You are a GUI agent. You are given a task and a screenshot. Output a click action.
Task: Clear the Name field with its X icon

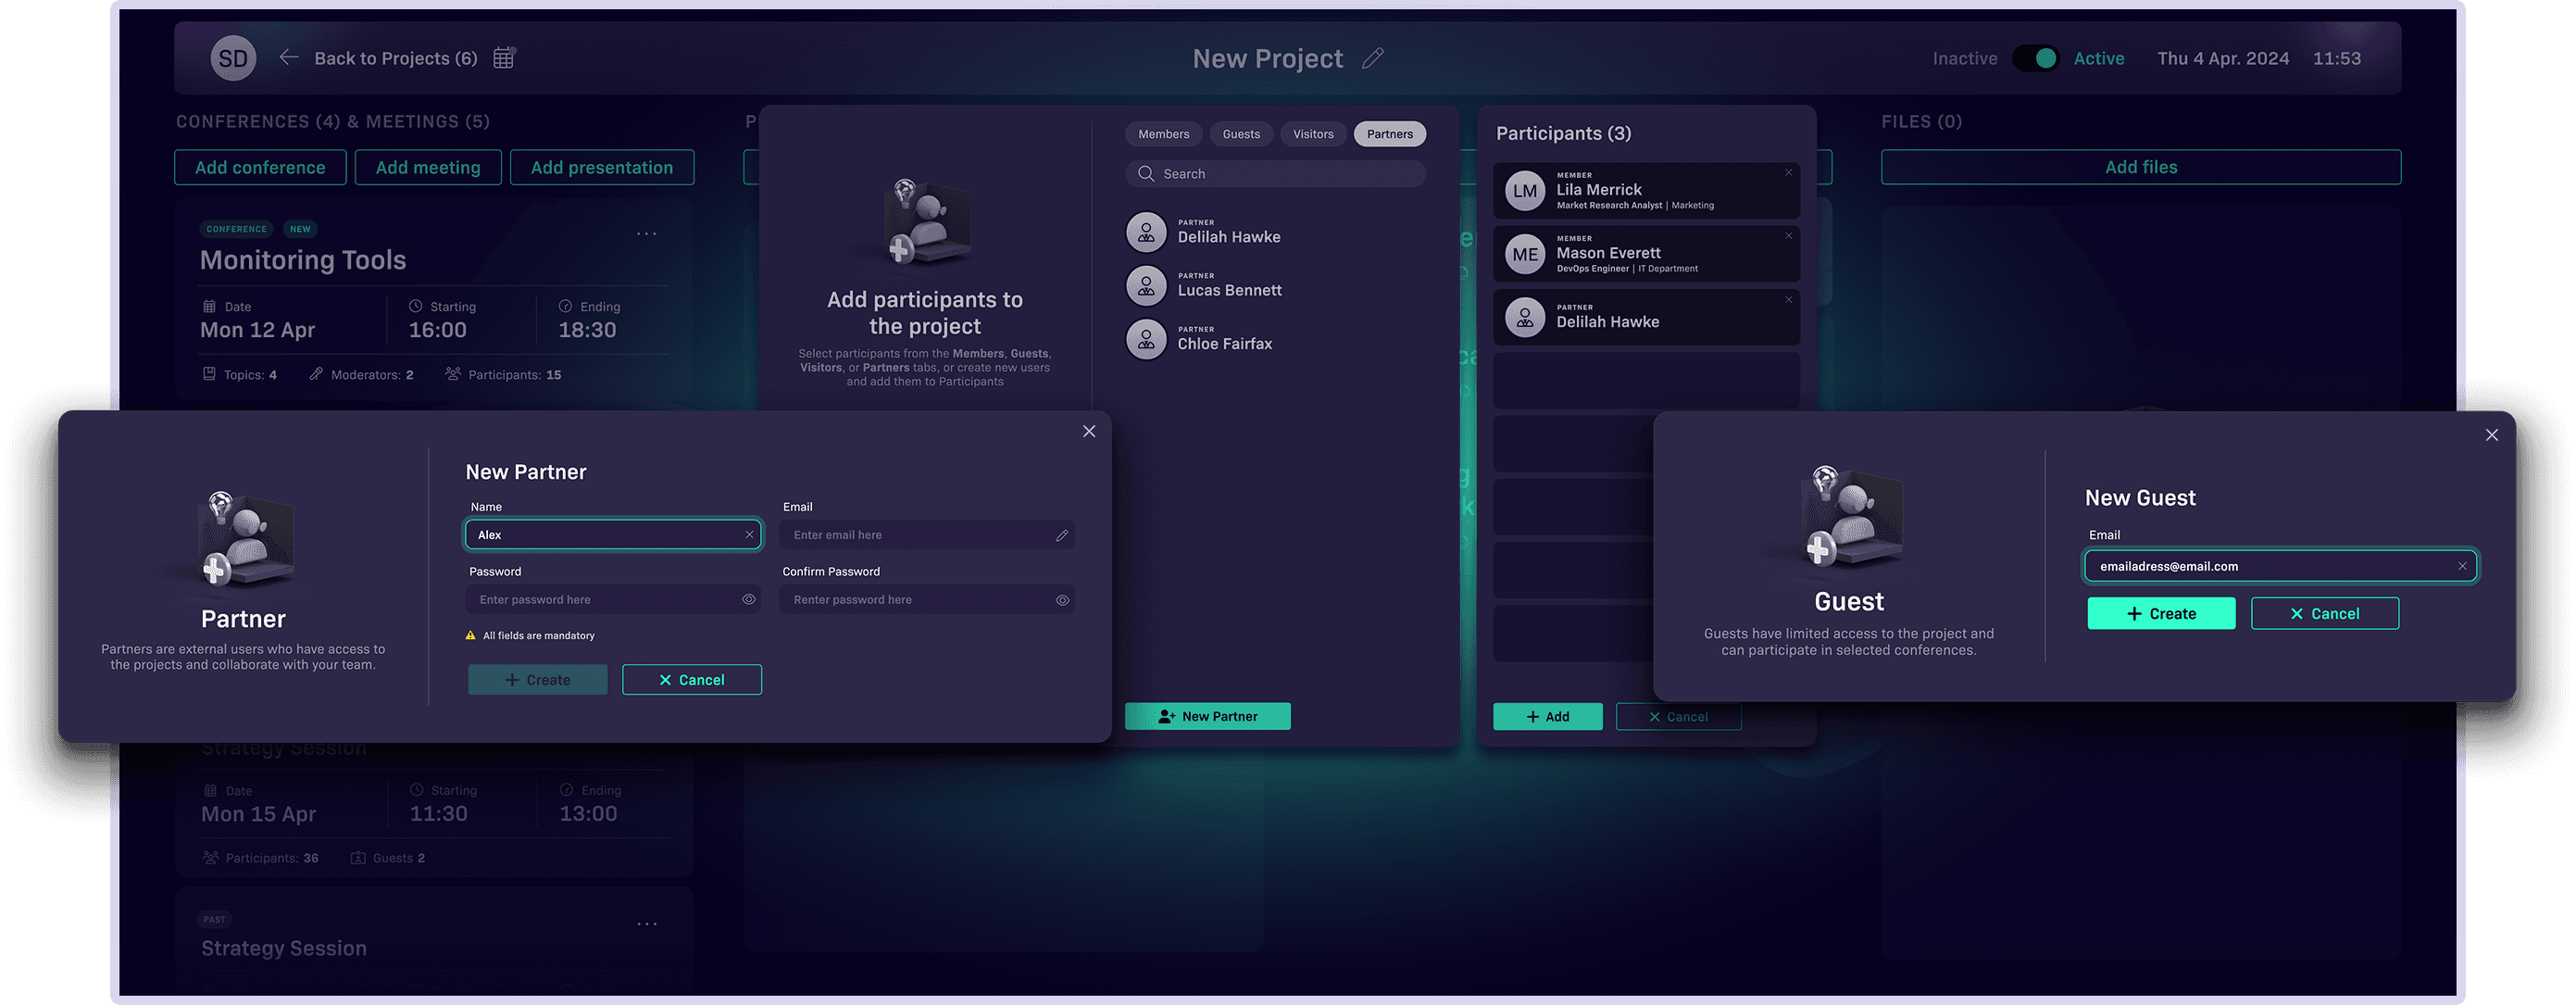749,535
